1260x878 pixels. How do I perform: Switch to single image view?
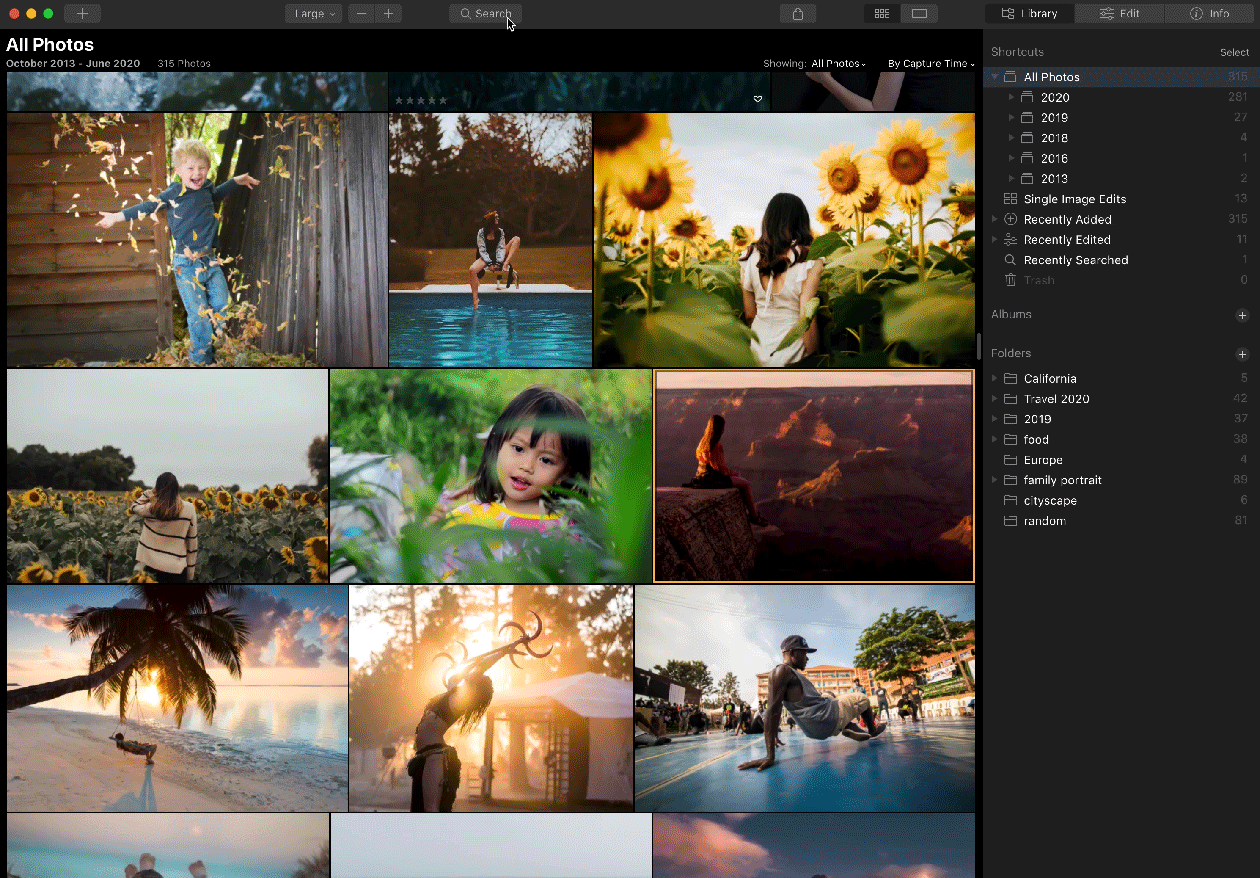(919, 14)
